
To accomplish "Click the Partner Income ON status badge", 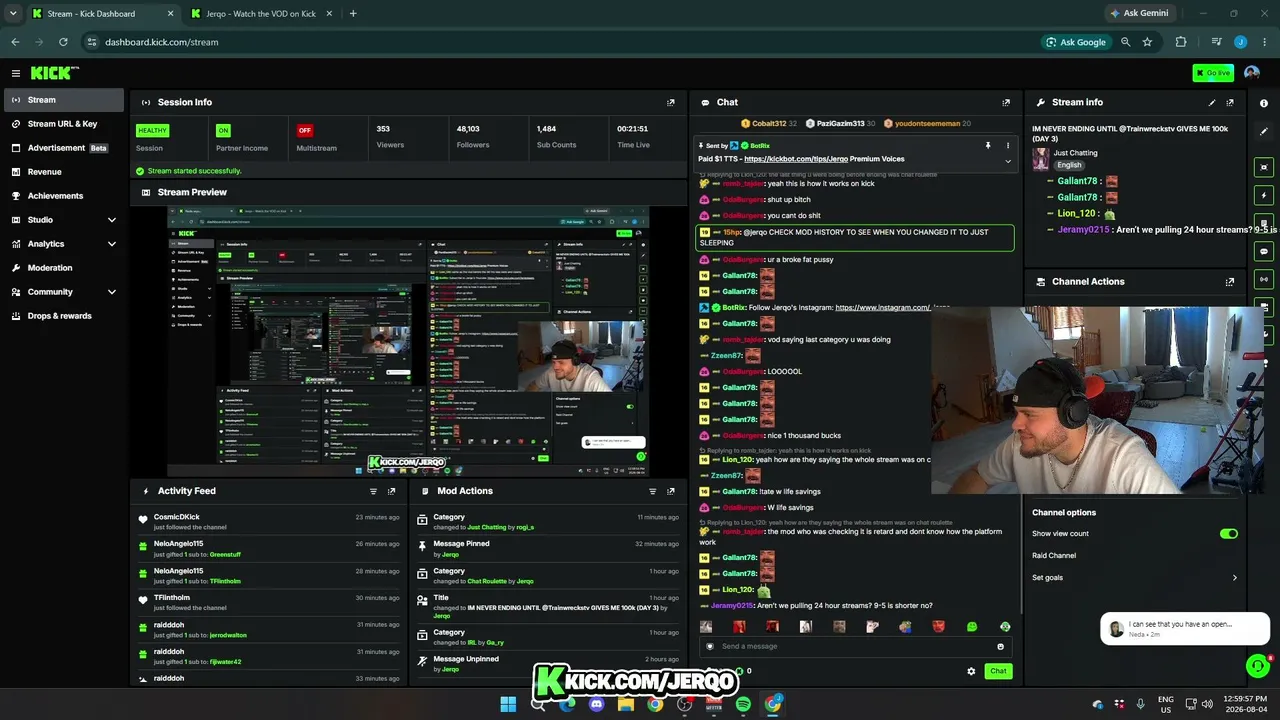I will [x=223, y=130].
